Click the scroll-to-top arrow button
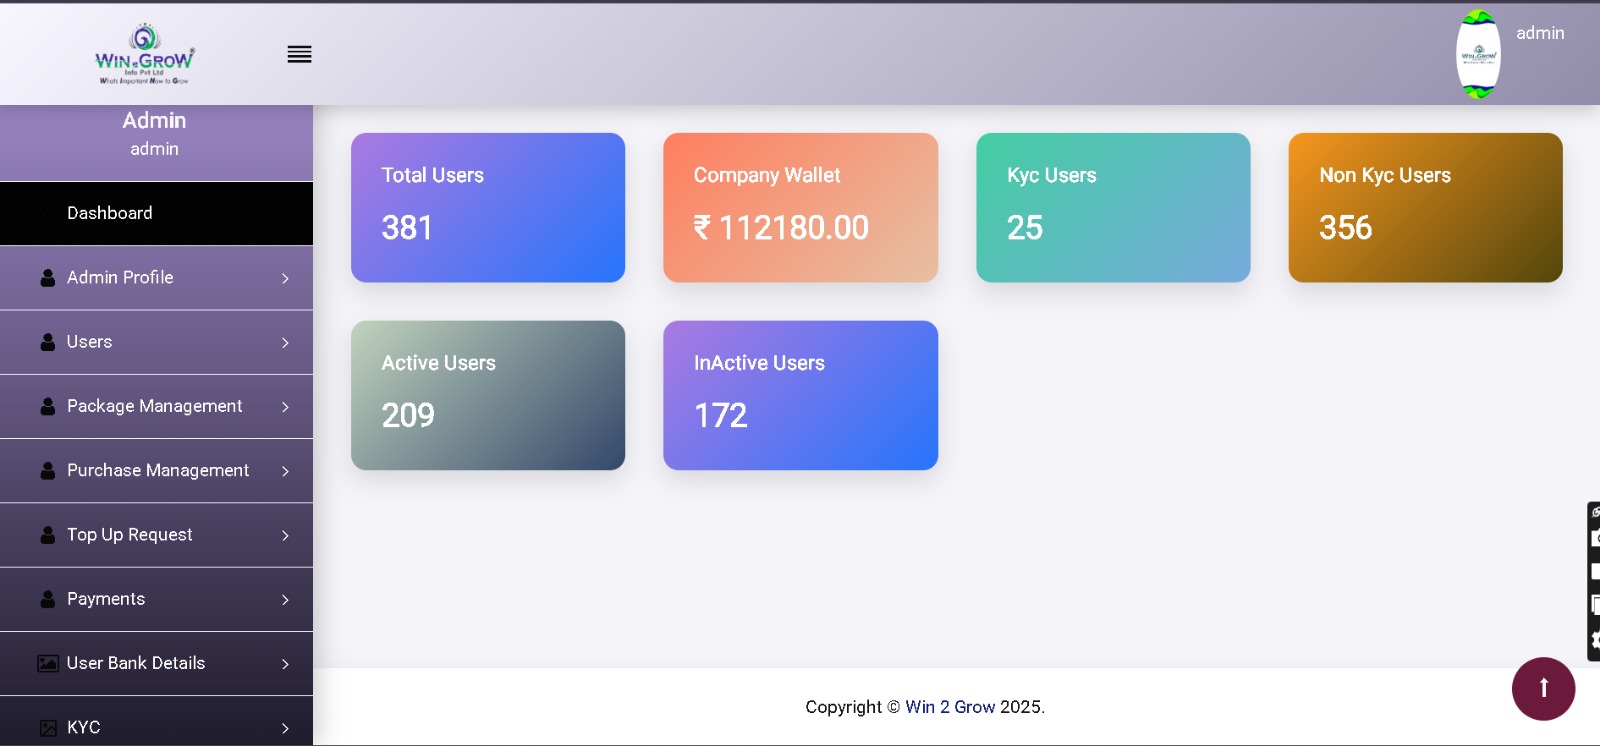 click(1543, 688)
